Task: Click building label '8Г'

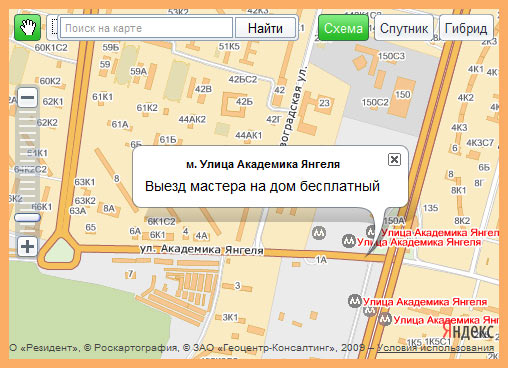Action: pos(479,183)
